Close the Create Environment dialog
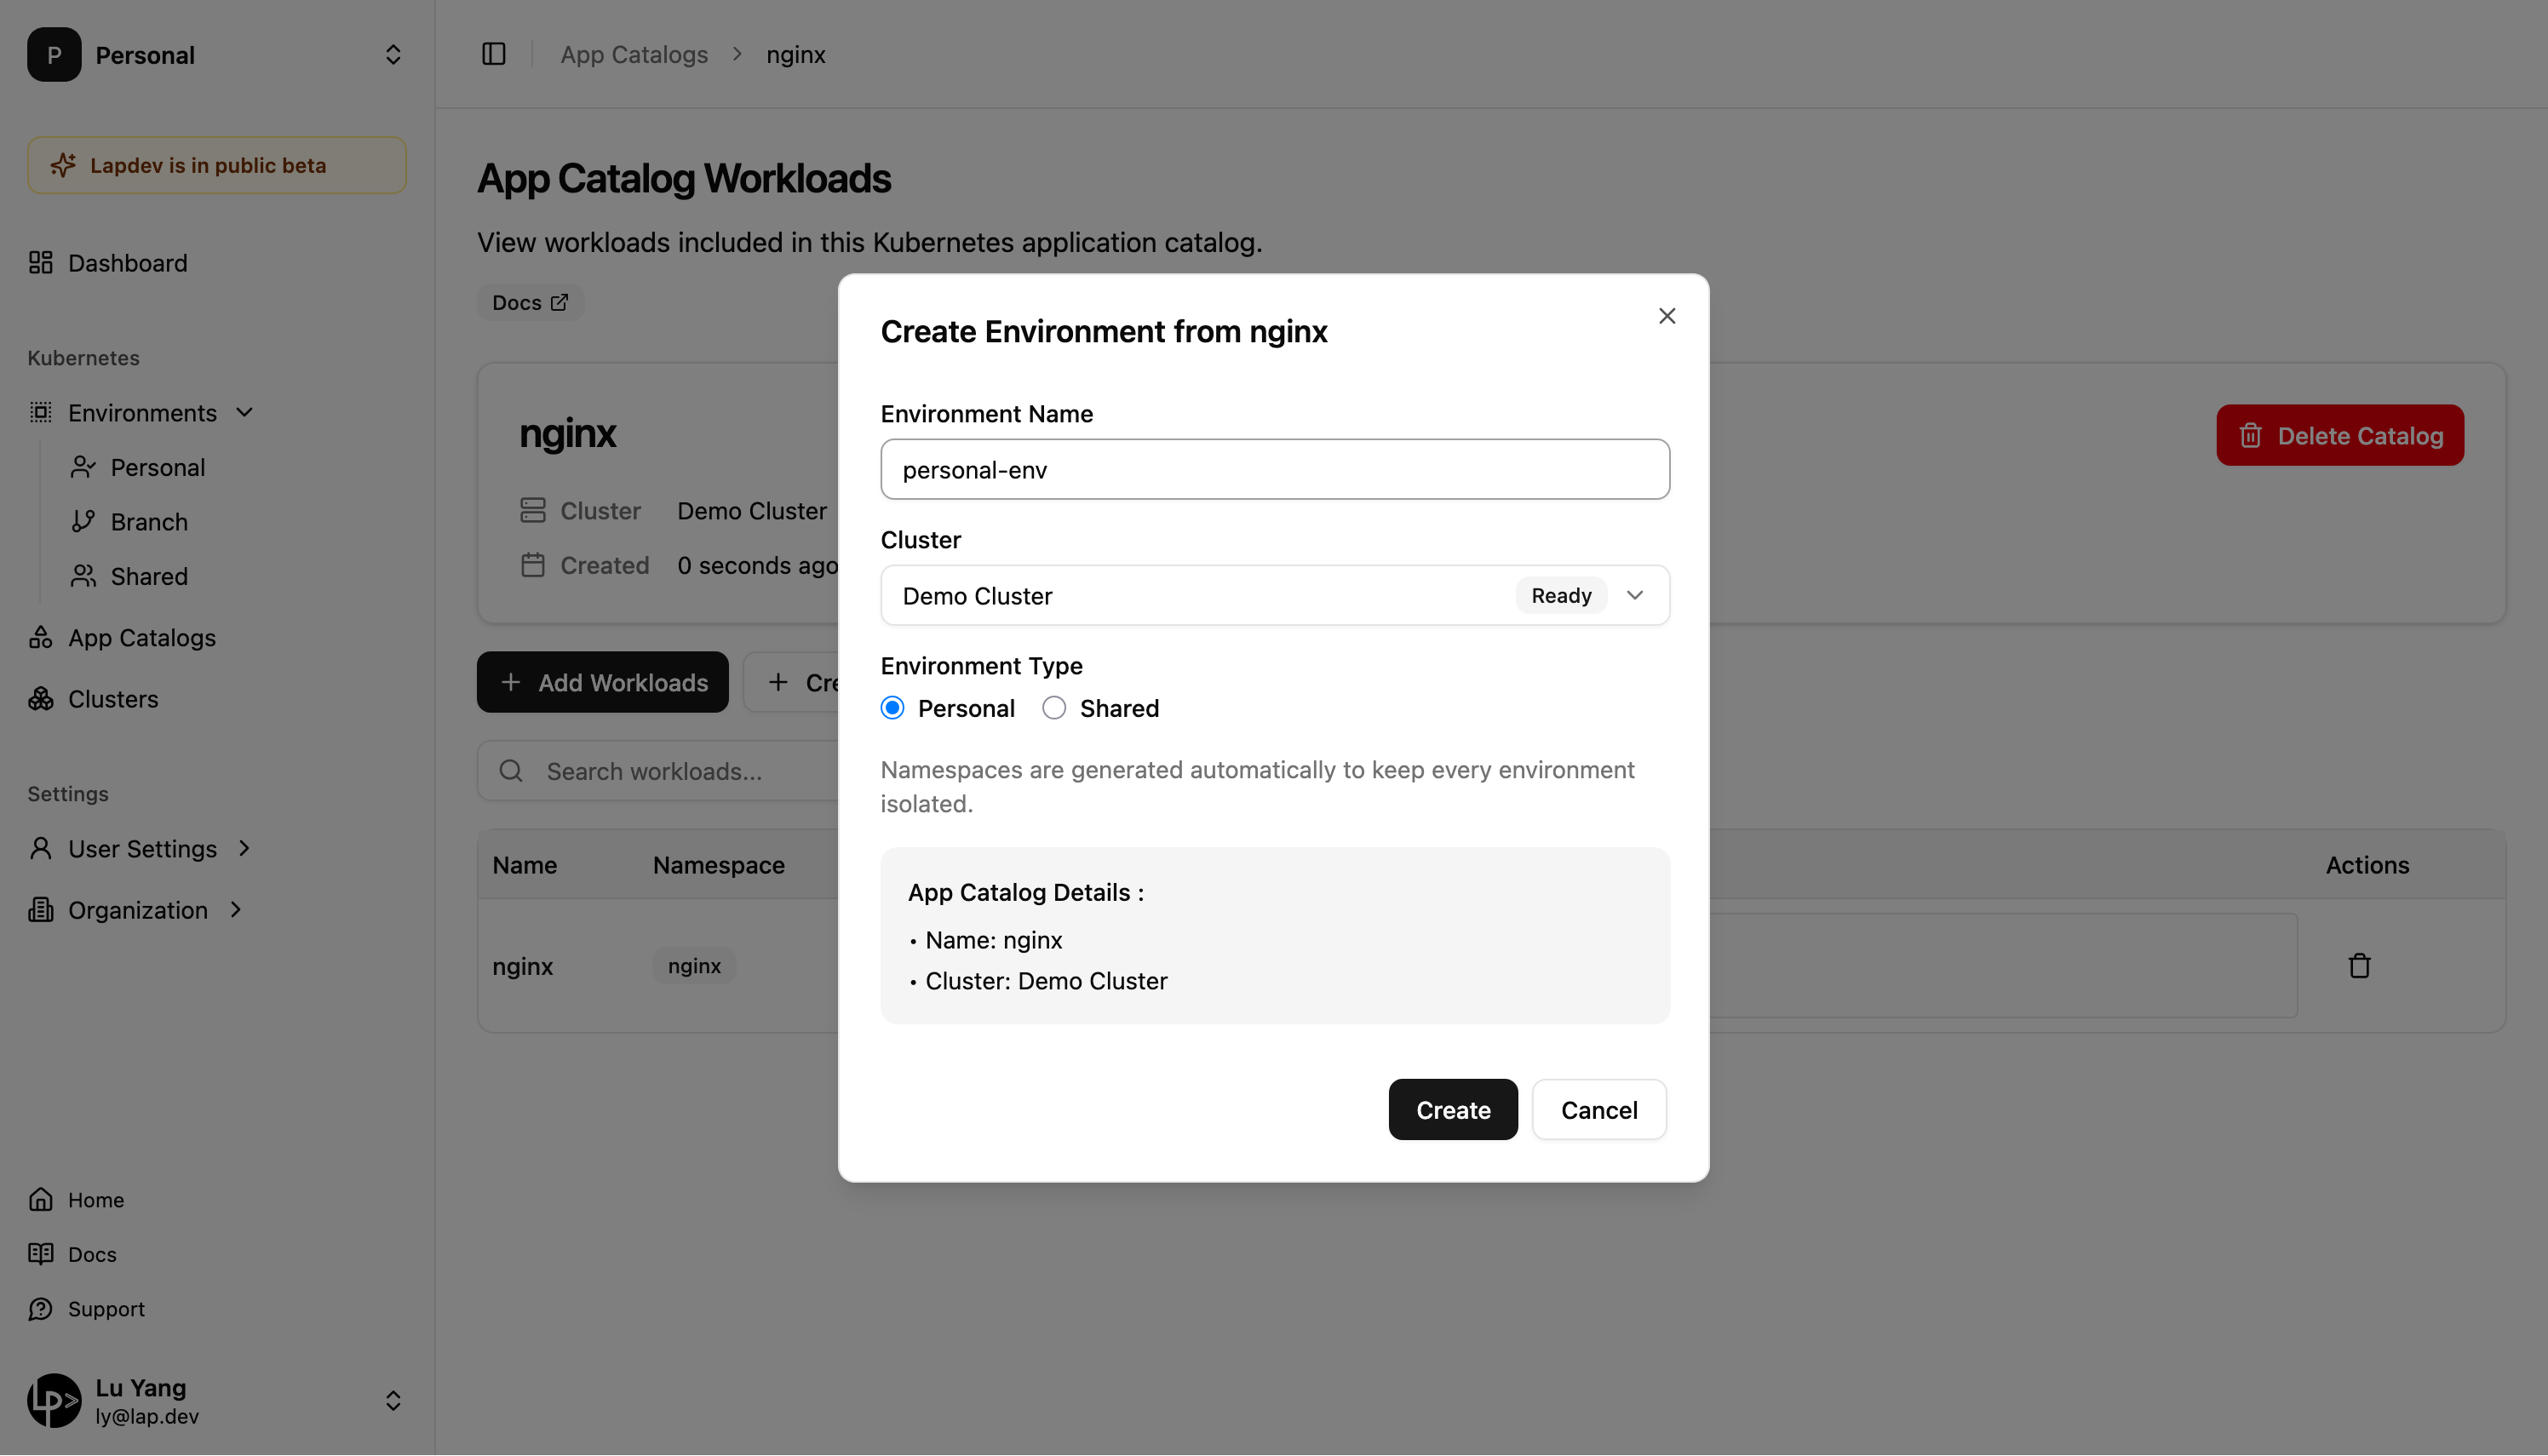 1666,316
